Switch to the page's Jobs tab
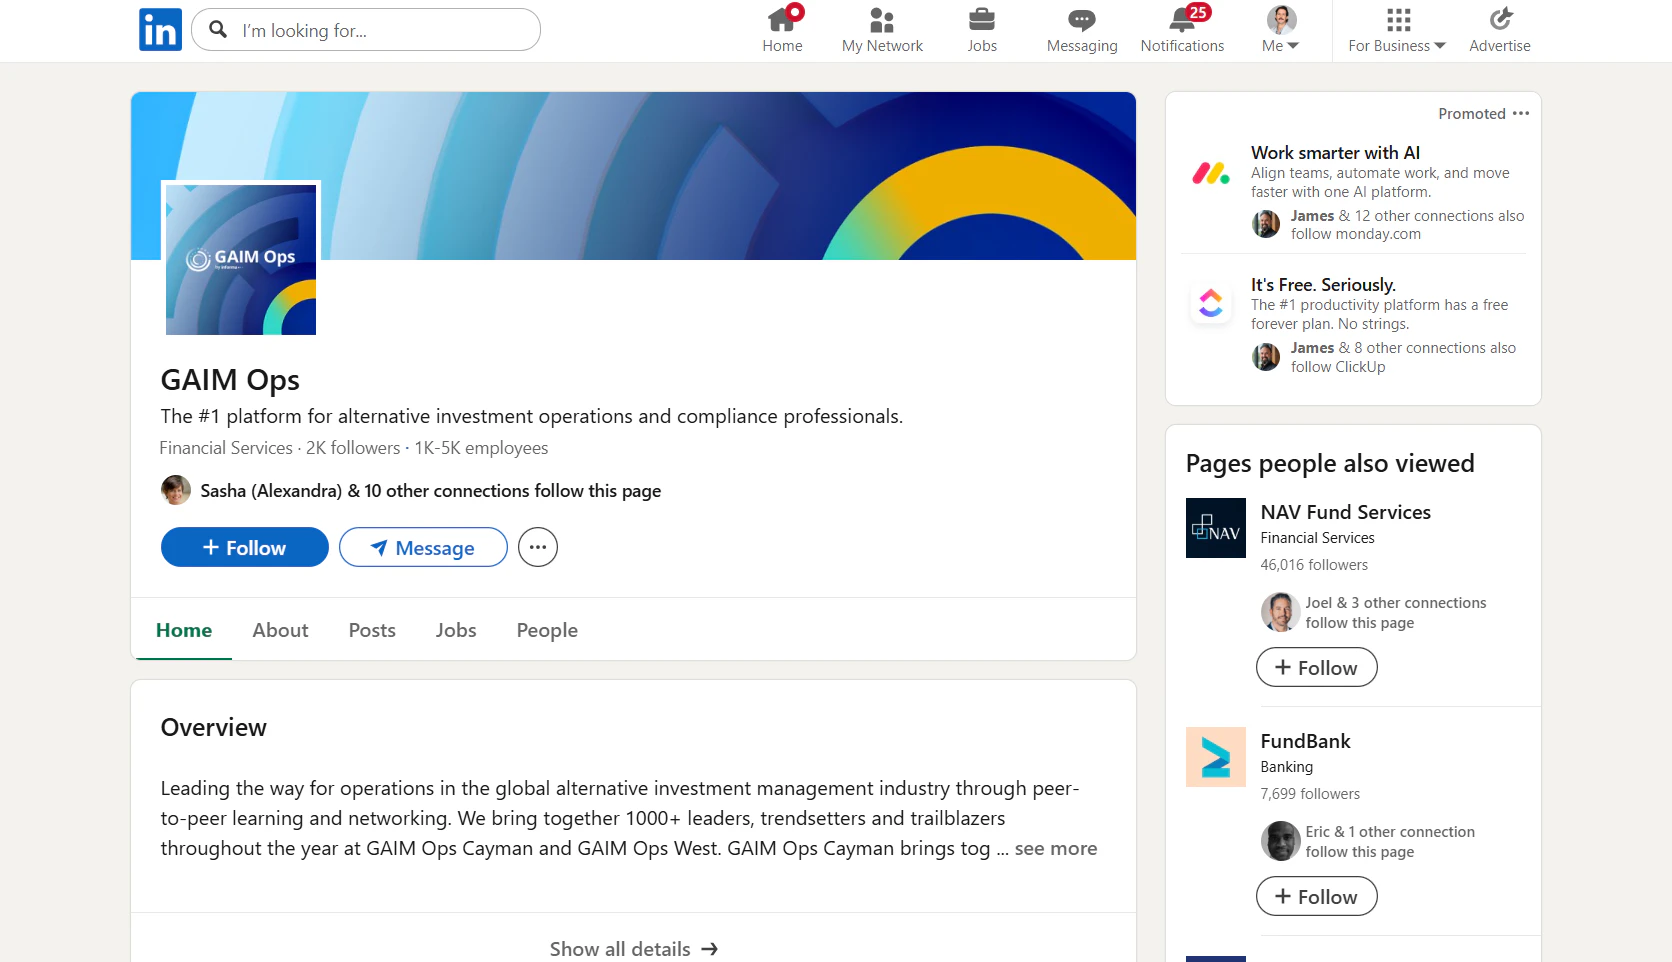 point(456,630)
